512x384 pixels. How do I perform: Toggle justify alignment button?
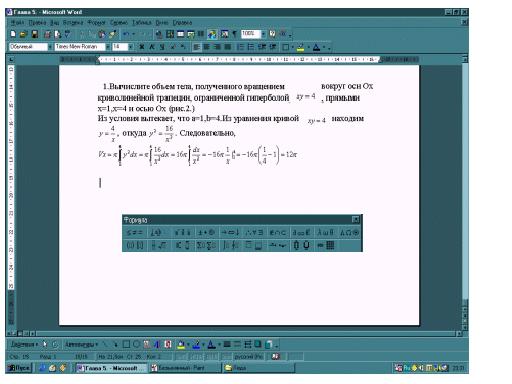tap(228, 47)
